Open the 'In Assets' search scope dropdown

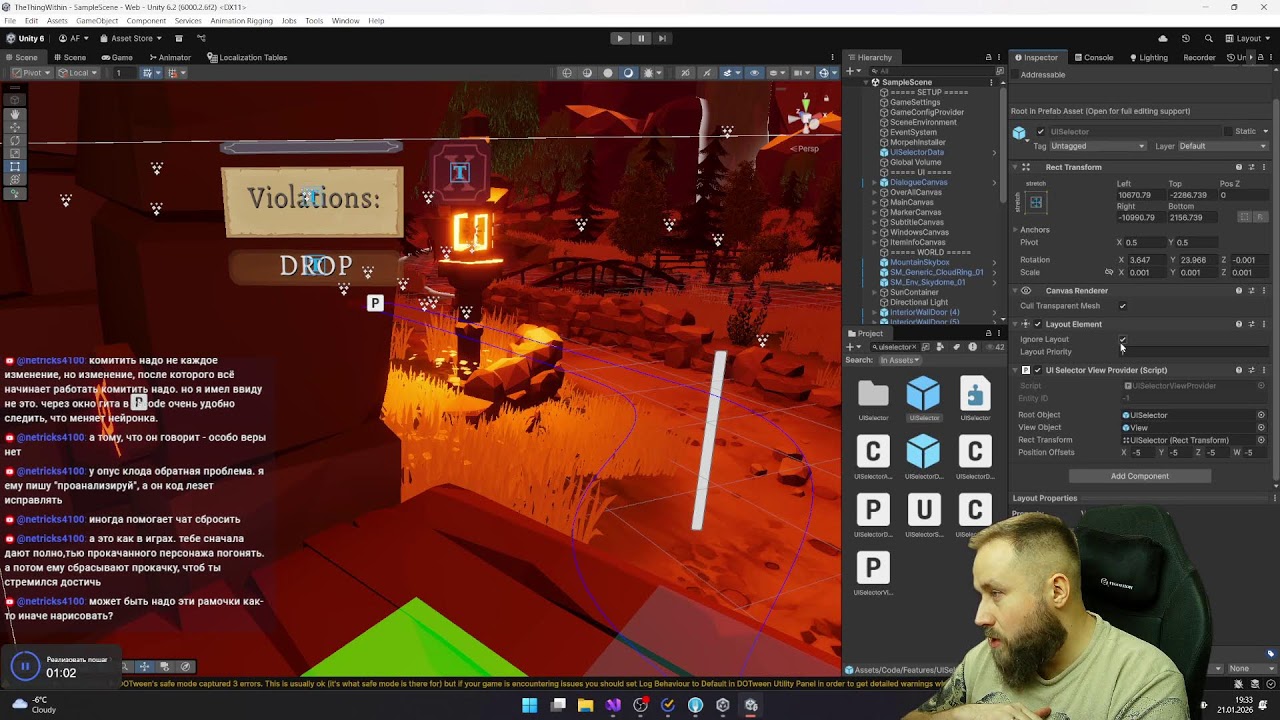coord(899,360)
